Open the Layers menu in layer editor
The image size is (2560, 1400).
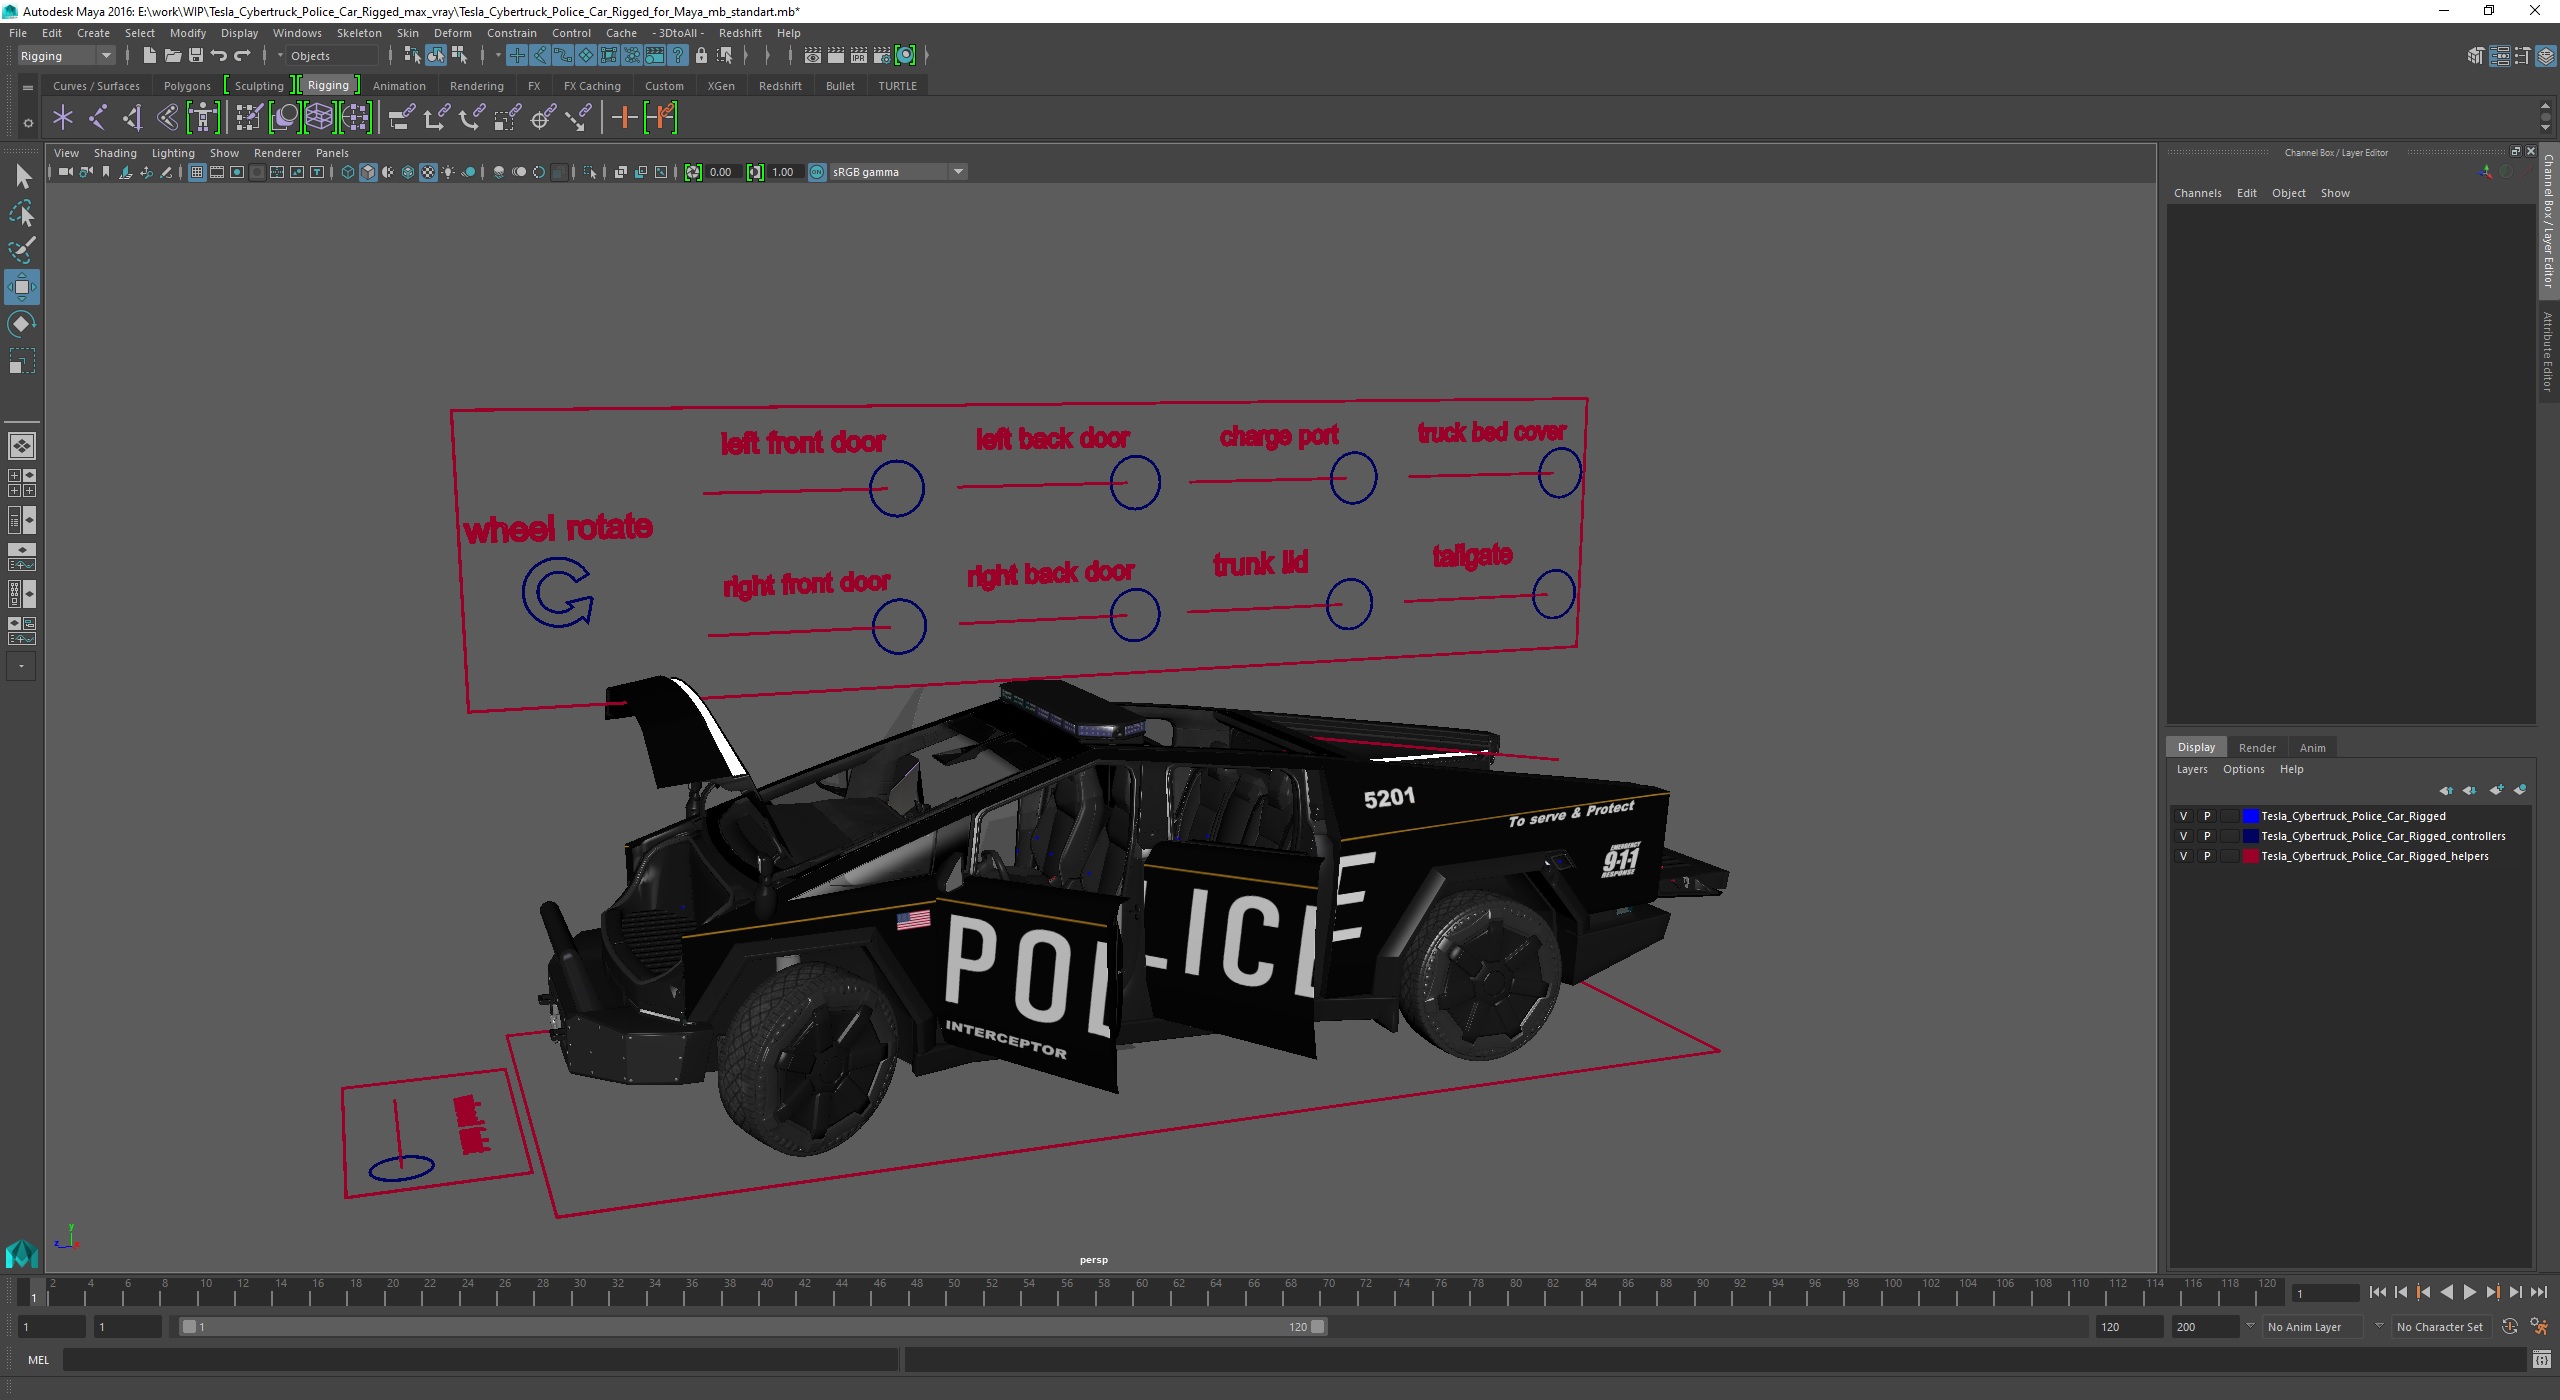click(2191, 769)
